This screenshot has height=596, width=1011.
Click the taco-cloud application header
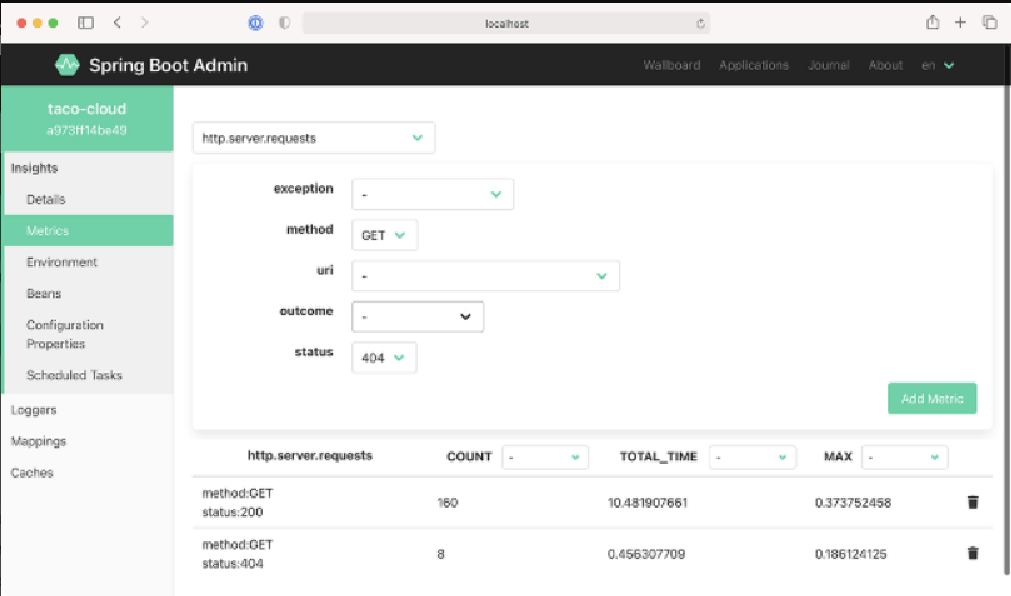point(87,119)
